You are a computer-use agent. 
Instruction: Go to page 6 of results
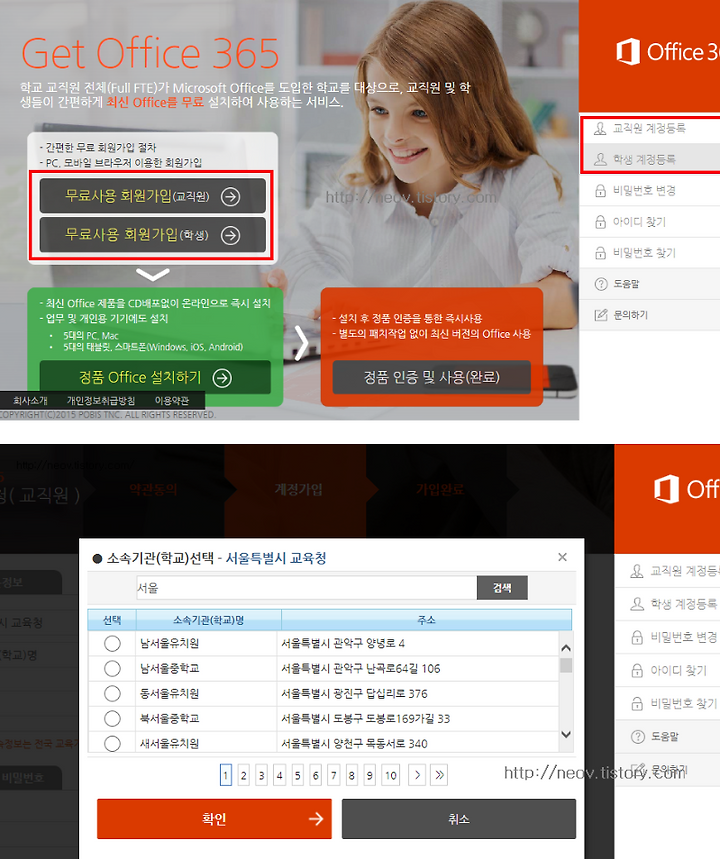pos(316,775)
